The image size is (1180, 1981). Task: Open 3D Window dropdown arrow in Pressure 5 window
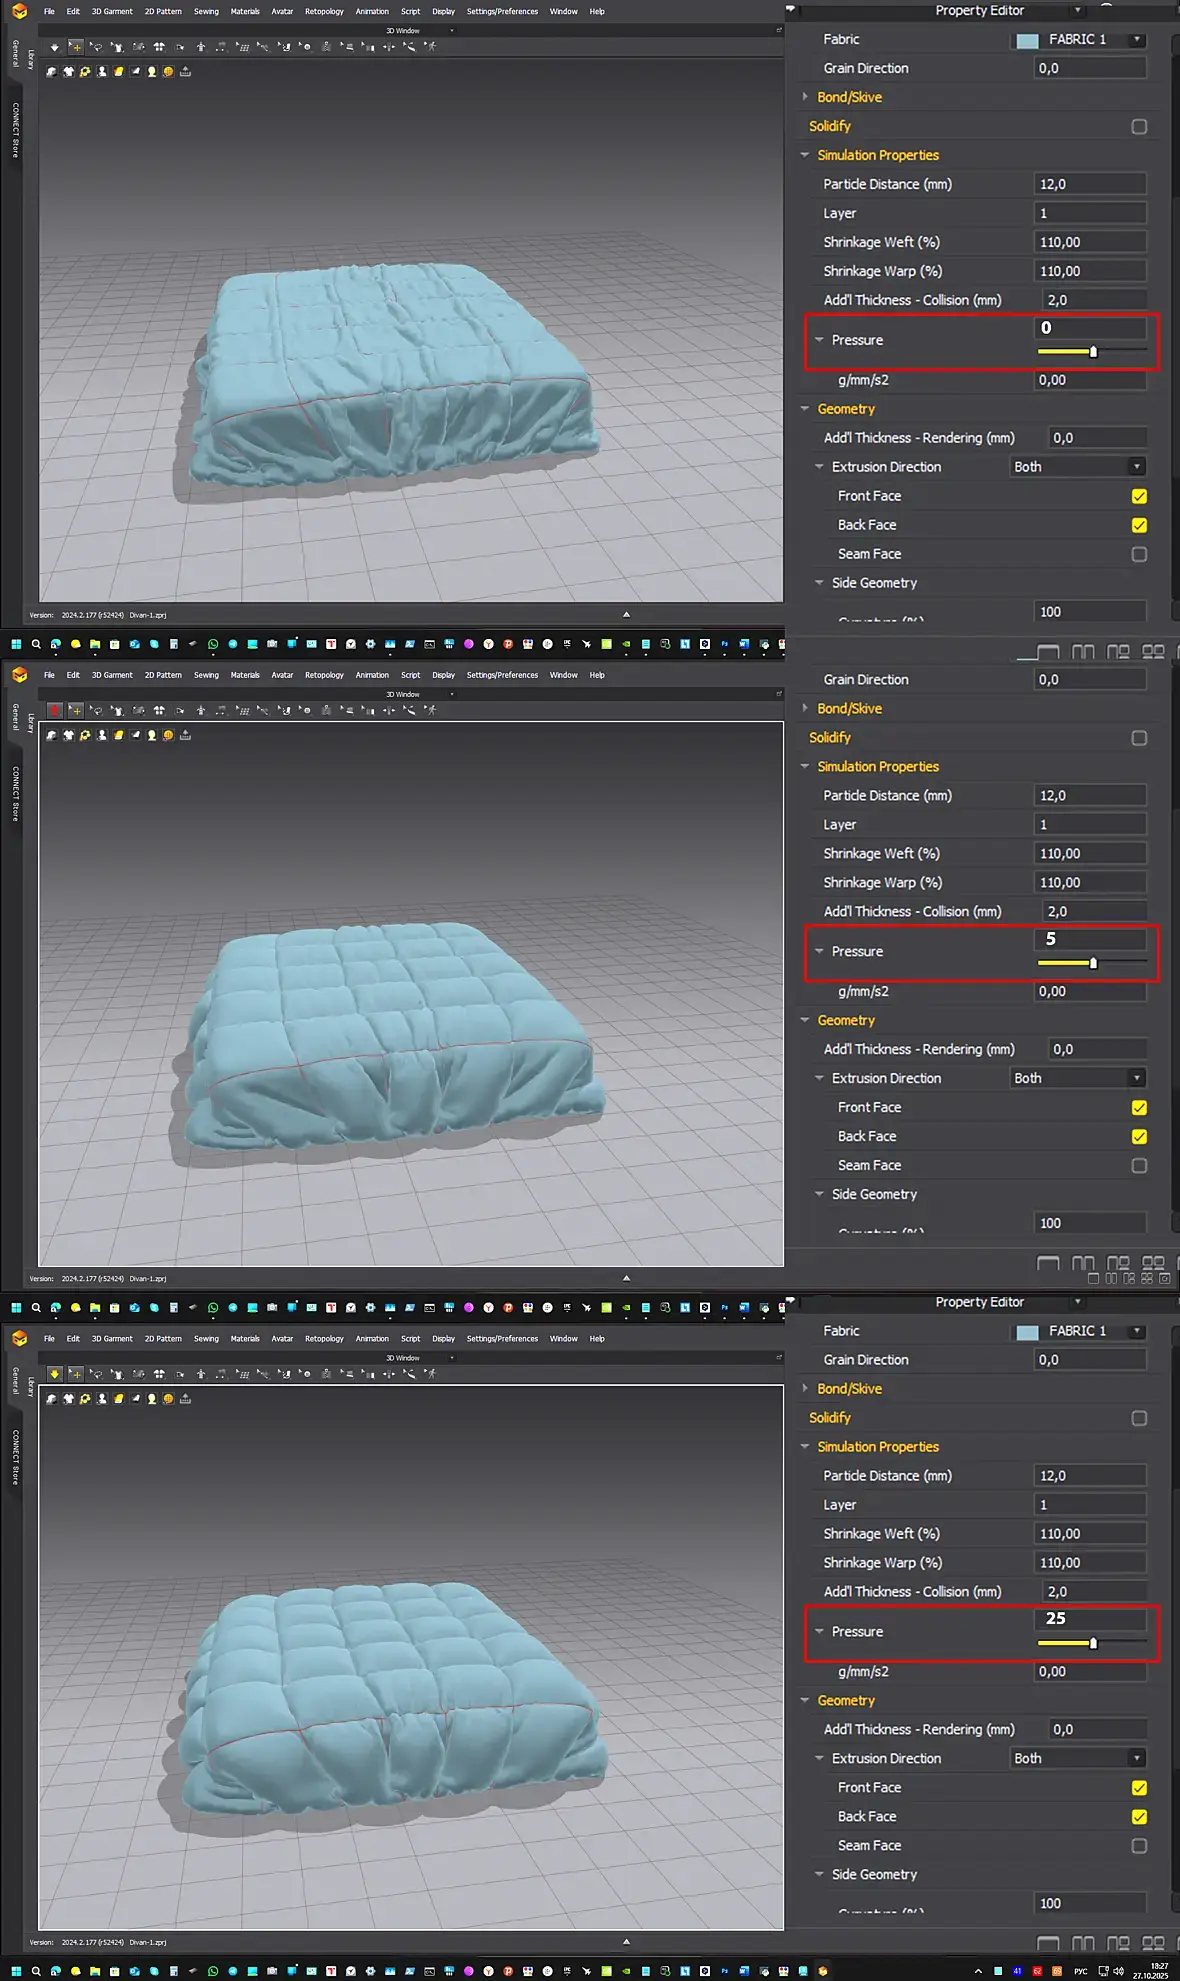click(452, 694)
